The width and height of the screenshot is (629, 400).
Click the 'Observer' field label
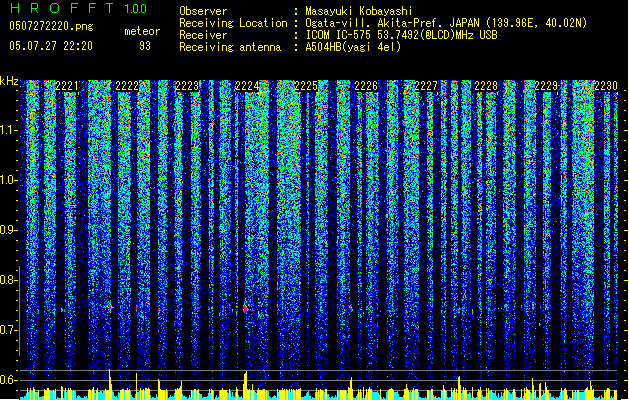point(203,11)
